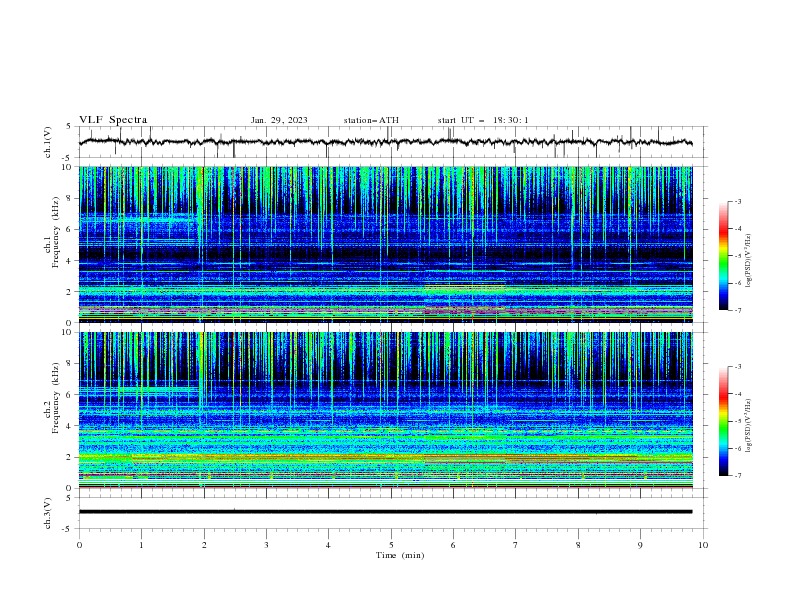
Task: Click the "5" minute tick label
Action: click(x=391, y=545)
